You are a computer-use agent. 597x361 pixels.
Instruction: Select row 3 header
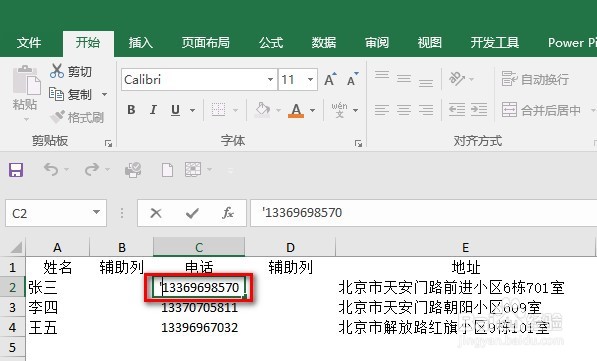click(13, 307)
